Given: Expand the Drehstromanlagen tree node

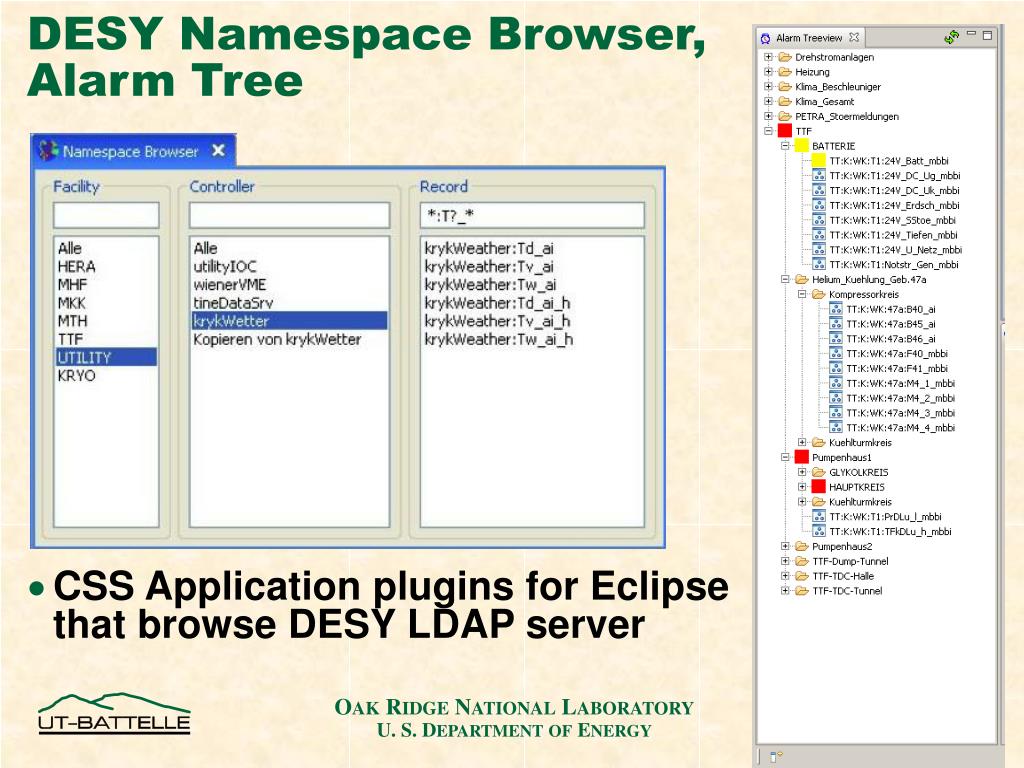Looking at the screenshot, I should pos(769,57).
